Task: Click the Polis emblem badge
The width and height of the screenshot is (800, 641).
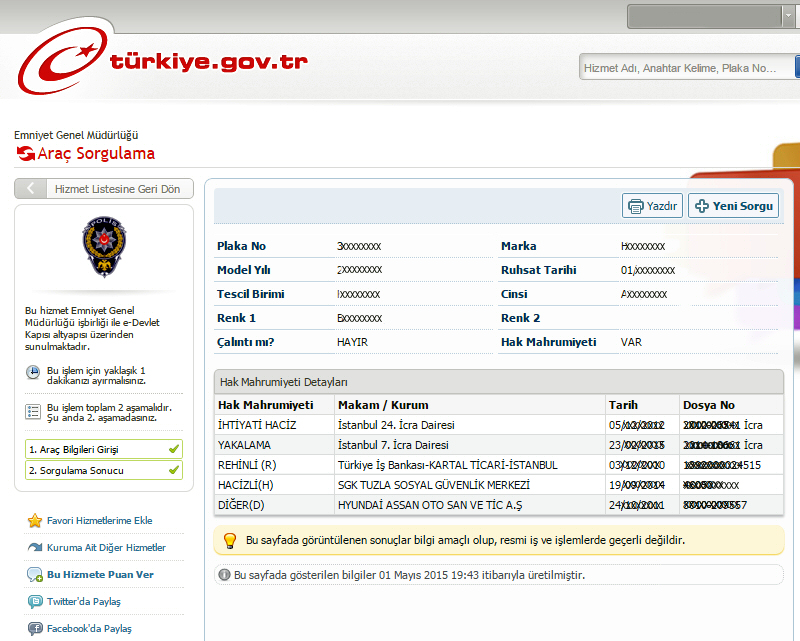Action: (104, 246)
